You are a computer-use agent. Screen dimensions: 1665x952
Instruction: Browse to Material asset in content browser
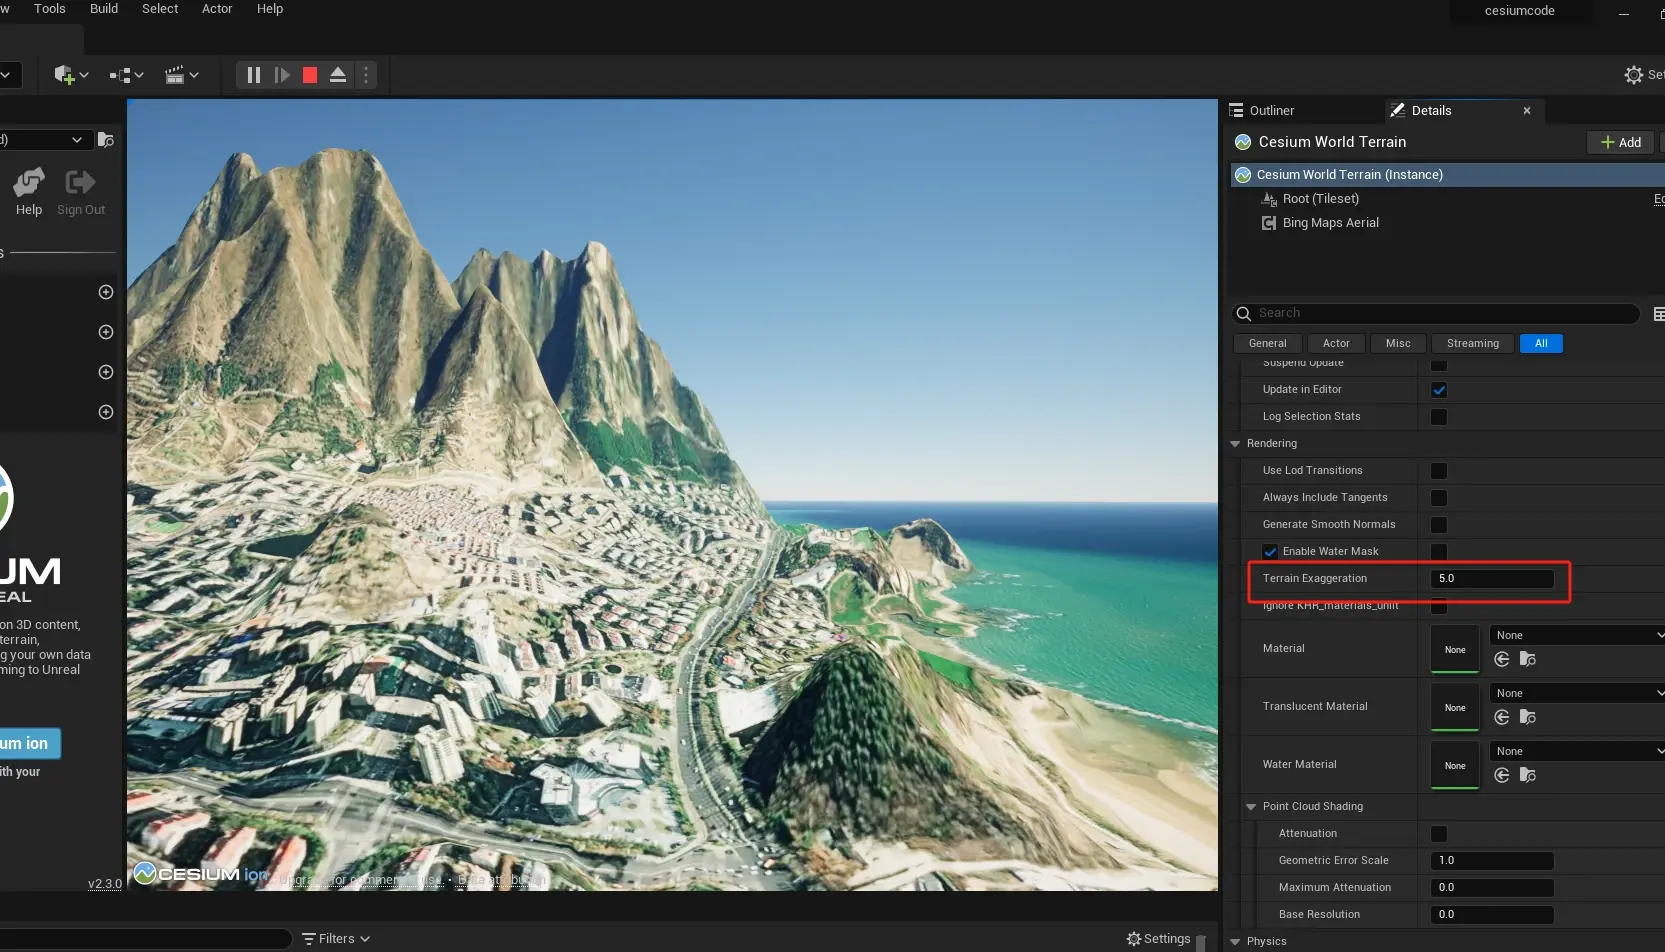pos(1528,659)
